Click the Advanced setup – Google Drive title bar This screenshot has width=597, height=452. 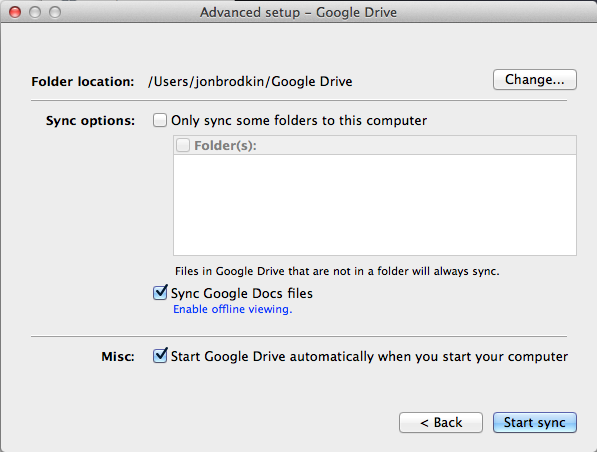pyautogui.click(x=298, y=12)
